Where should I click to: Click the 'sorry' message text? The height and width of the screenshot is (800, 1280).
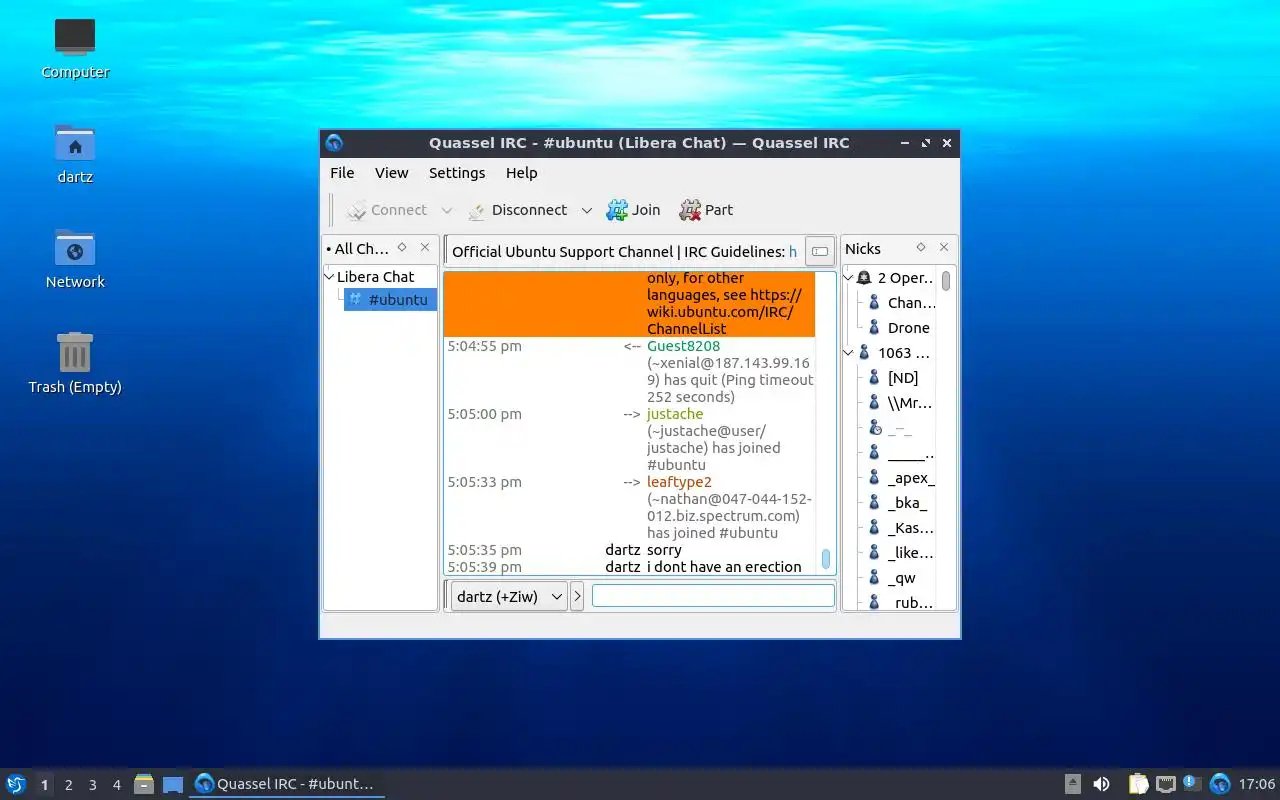tap(664, 550)
